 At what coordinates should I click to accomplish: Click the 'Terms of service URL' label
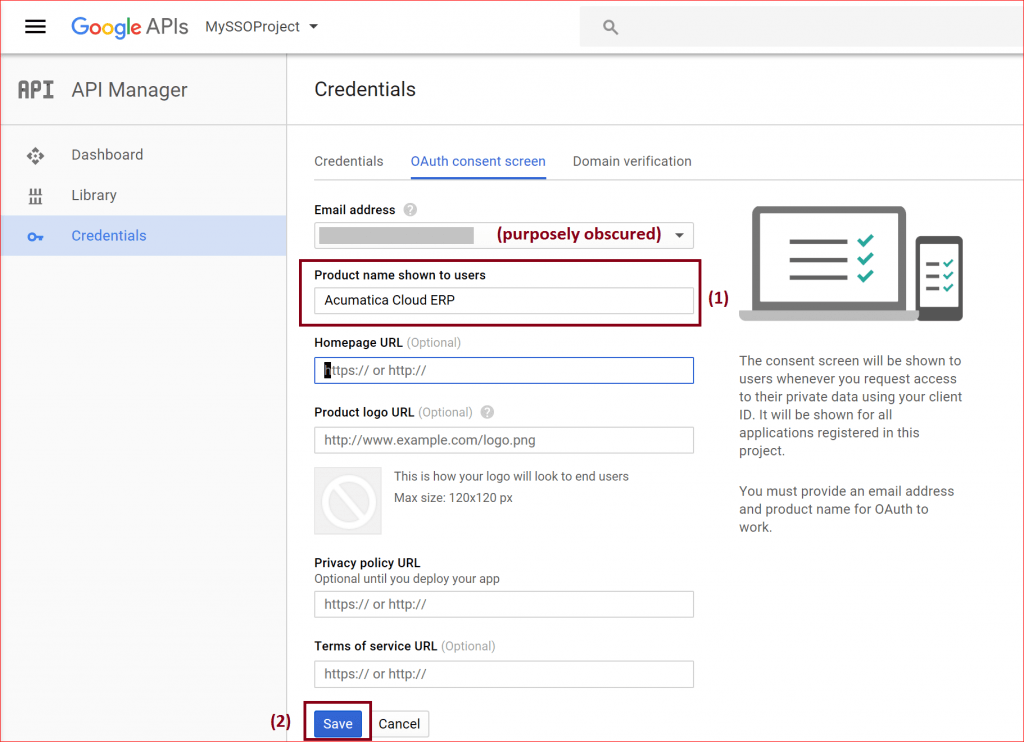pos(376,646)
